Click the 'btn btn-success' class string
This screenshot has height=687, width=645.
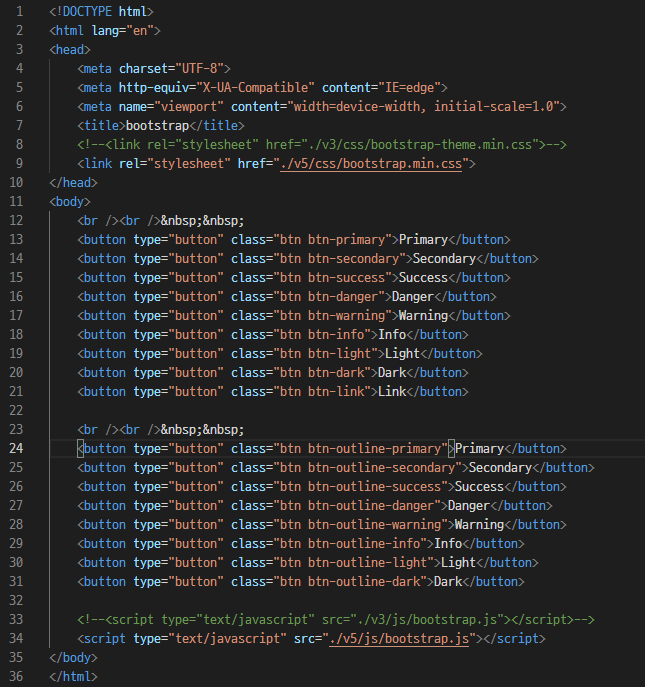pos(332,277)
